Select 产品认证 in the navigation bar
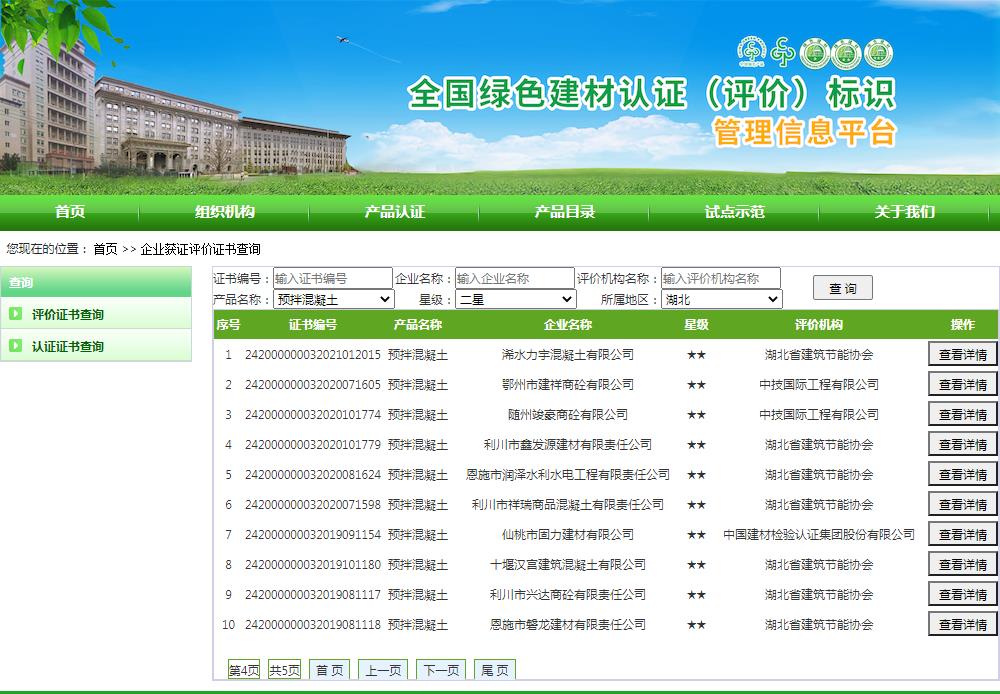Image resolution: width=1000 pixels, height=694 pixels. coord(395,212)
